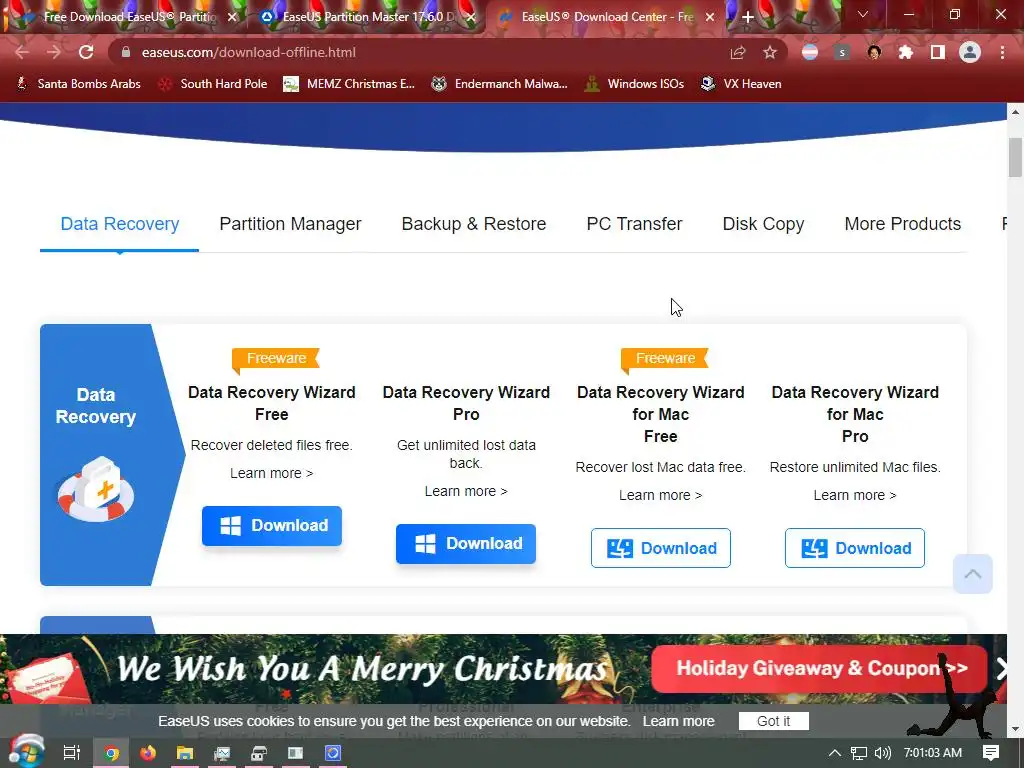Open South Hard Pole bookmark
Image resolution: width=1024 pixels, height=768 pixels.
pos(214,84)
